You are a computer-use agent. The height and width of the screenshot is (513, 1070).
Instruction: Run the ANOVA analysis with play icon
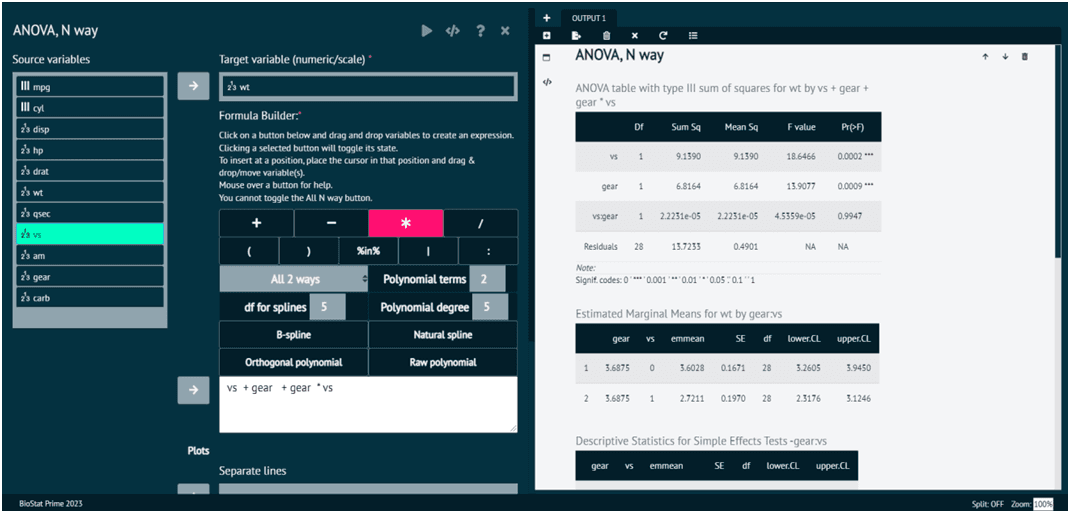point(427,31)
